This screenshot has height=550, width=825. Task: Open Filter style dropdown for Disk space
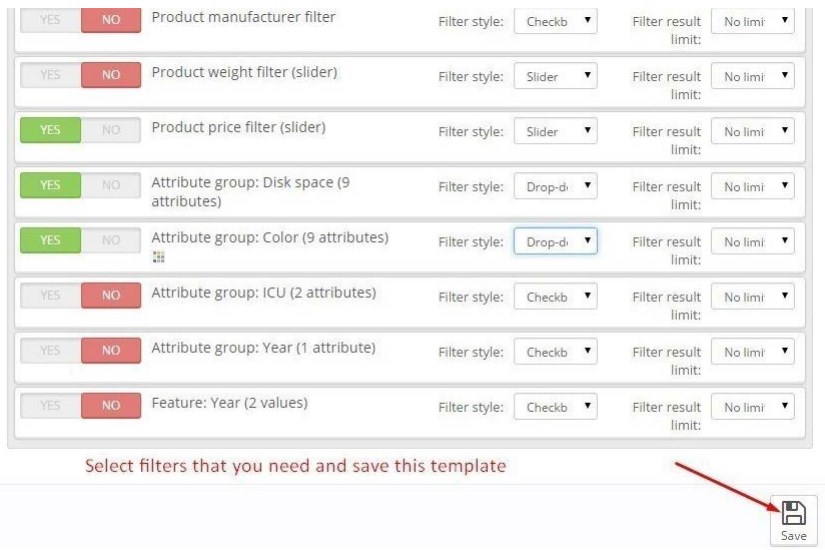pos(555,186)
